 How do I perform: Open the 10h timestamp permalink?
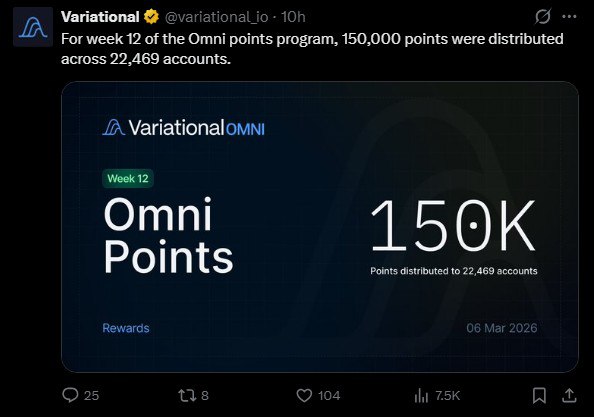[293, 17]
